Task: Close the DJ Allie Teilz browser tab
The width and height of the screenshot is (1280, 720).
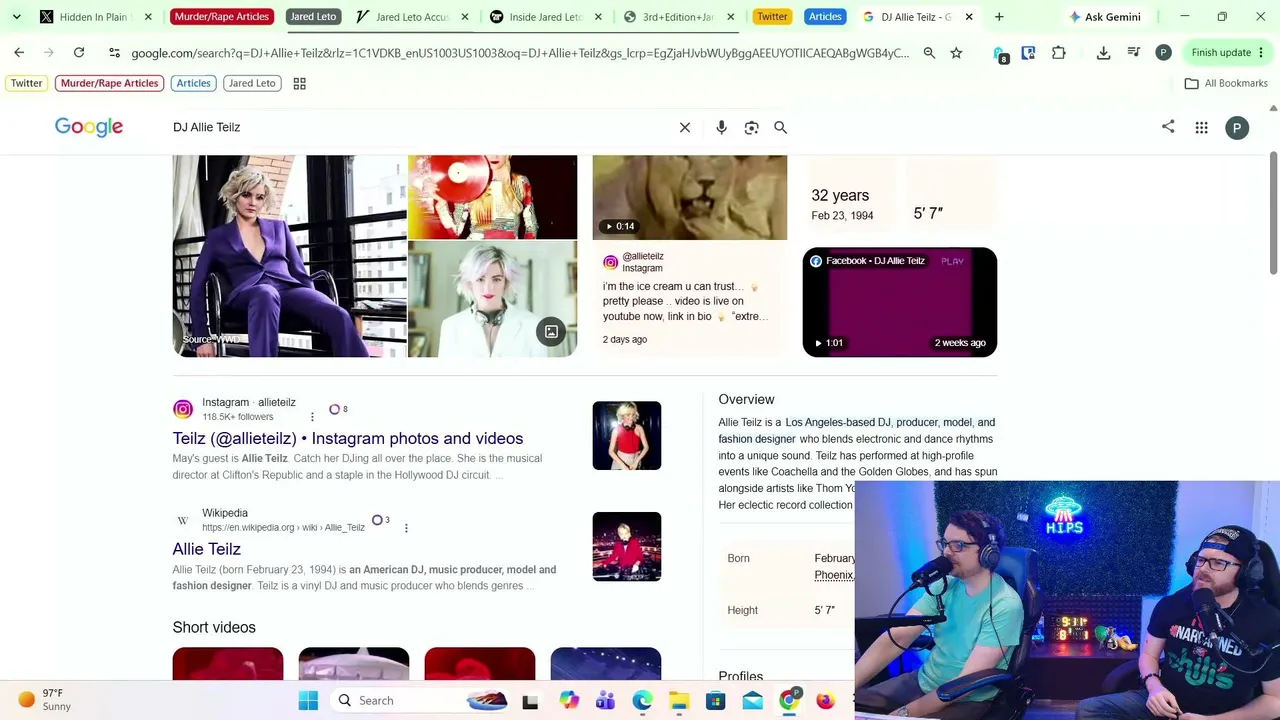Action: click(x=969, y=17)
